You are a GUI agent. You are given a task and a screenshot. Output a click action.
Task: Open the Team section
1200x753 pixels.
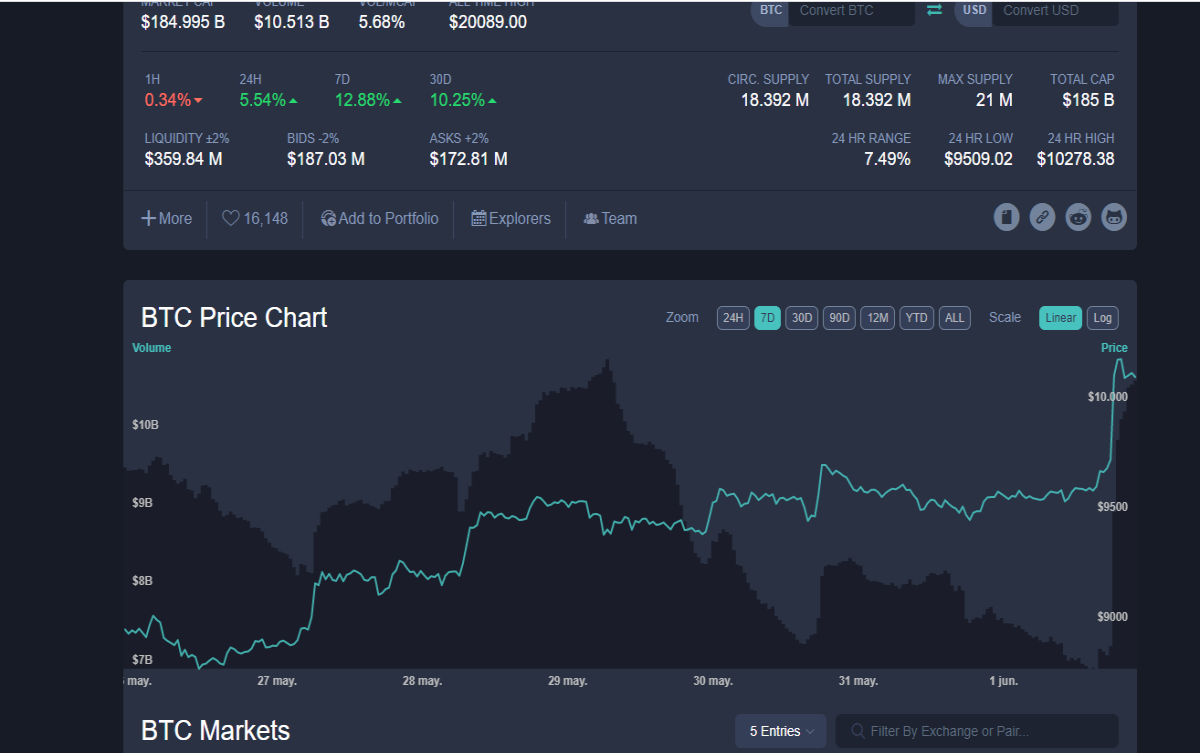pos(610,218)
